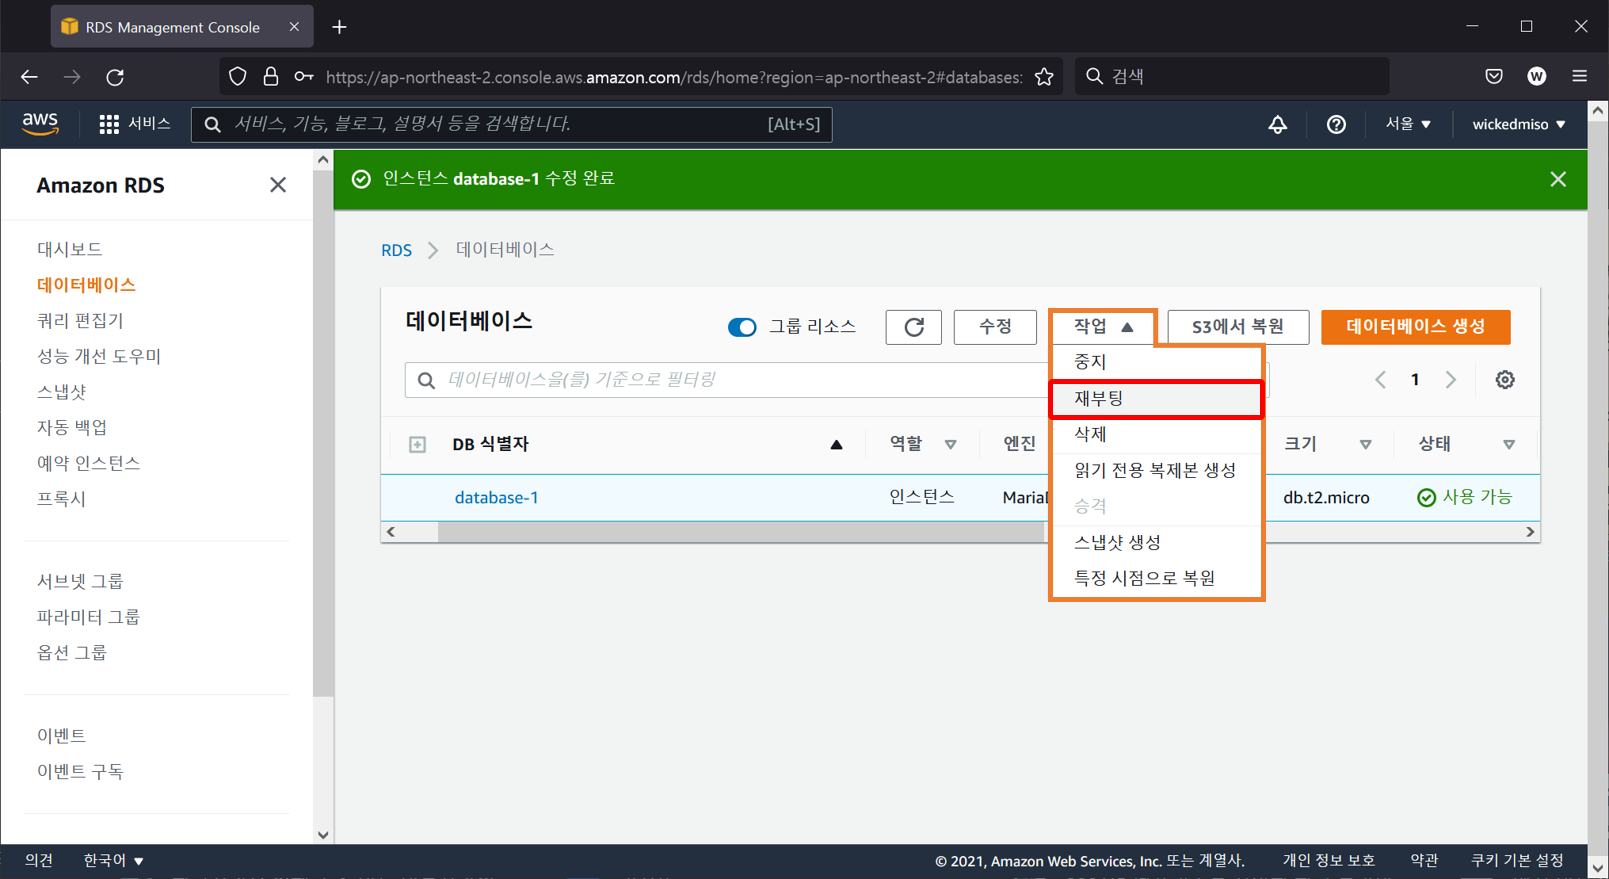Click the tracking protection shield icon
The image size is (1609, 879).
pos(237,77)
